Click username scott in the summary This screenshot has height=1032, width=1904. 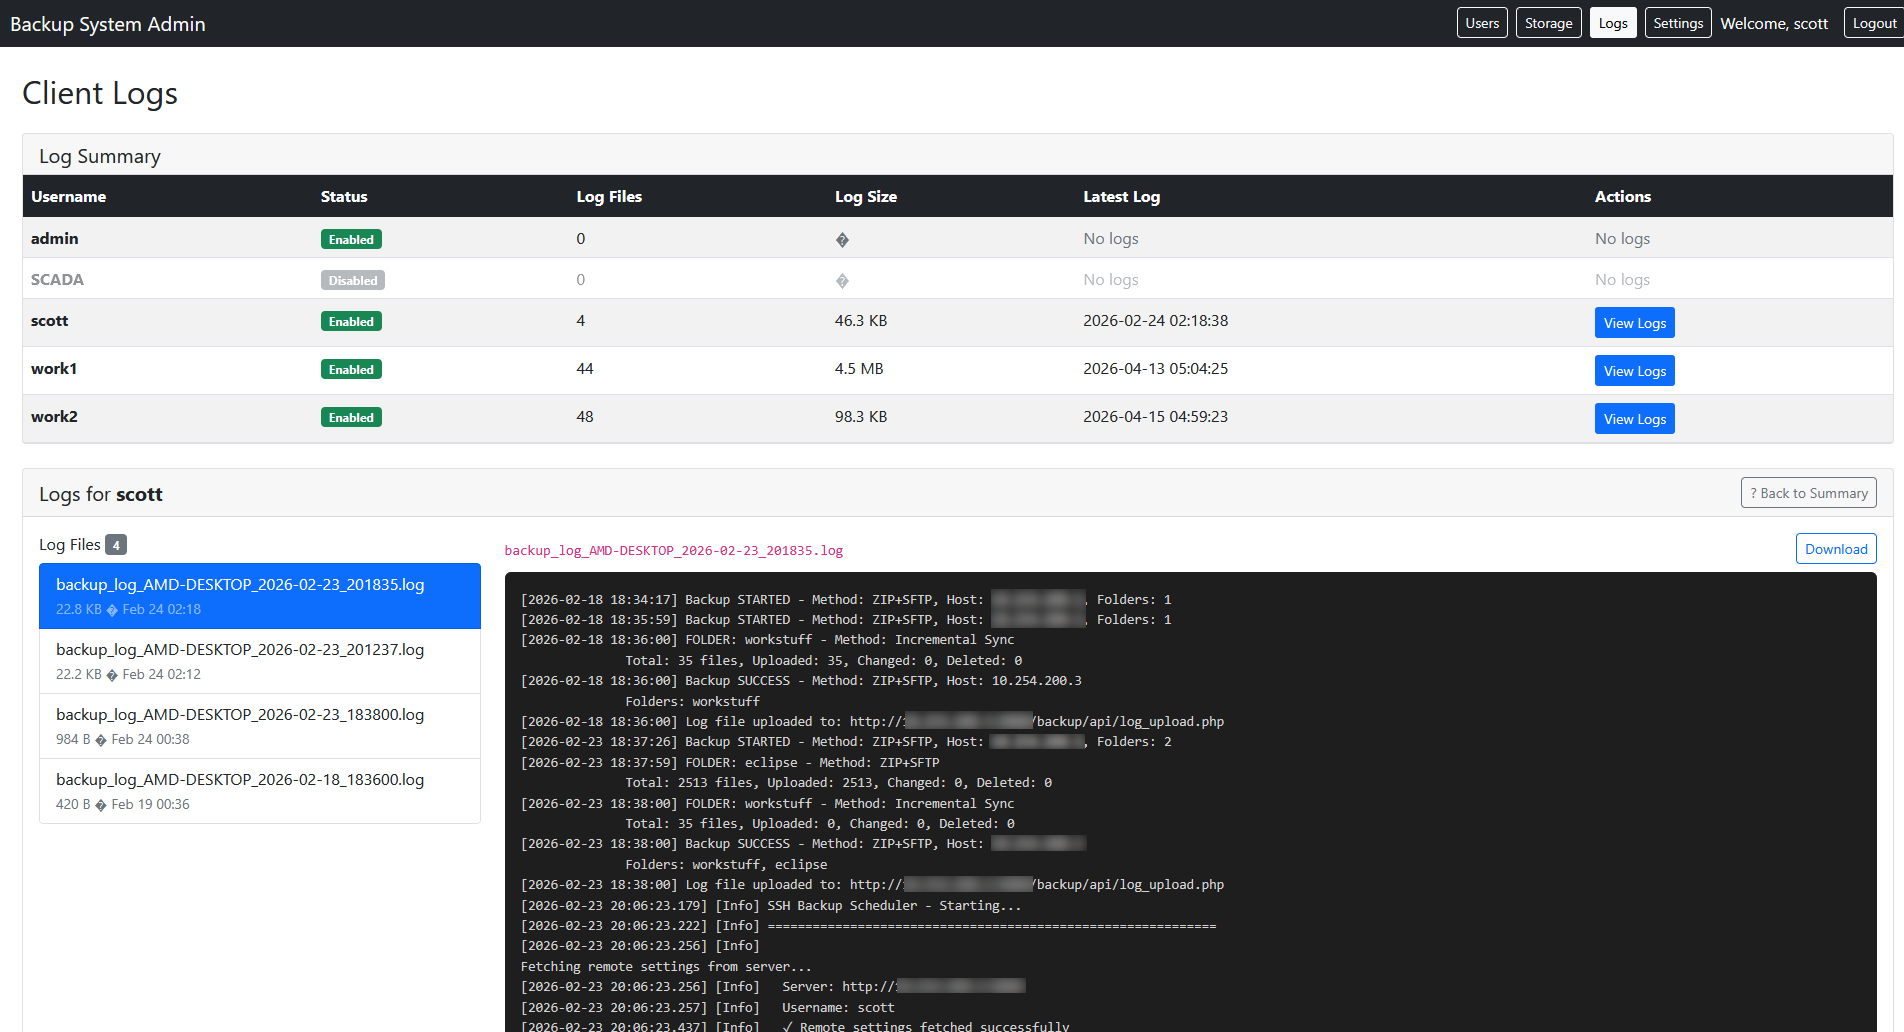[x=49, y=320]
